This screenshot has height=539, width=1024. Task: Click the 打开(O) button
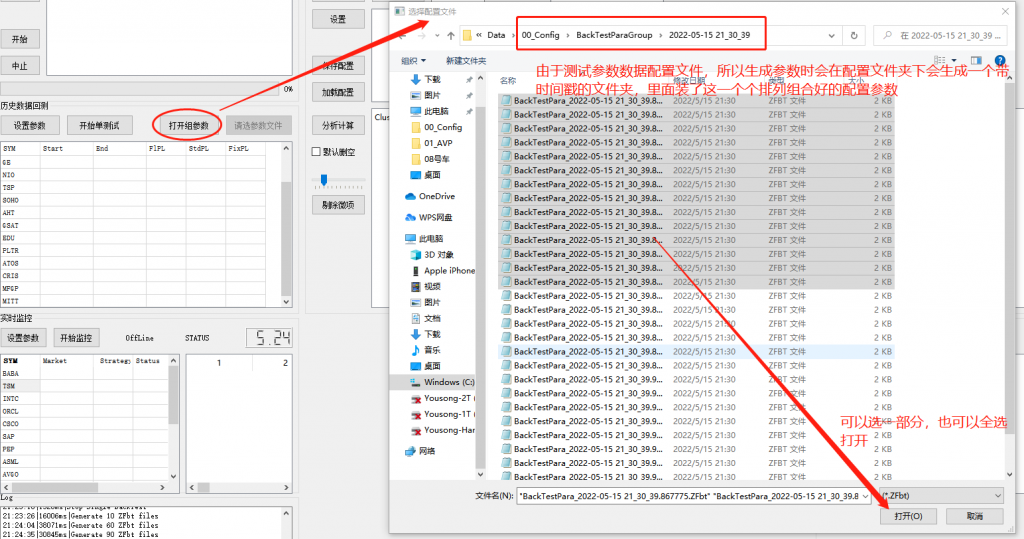pos(908,516)
